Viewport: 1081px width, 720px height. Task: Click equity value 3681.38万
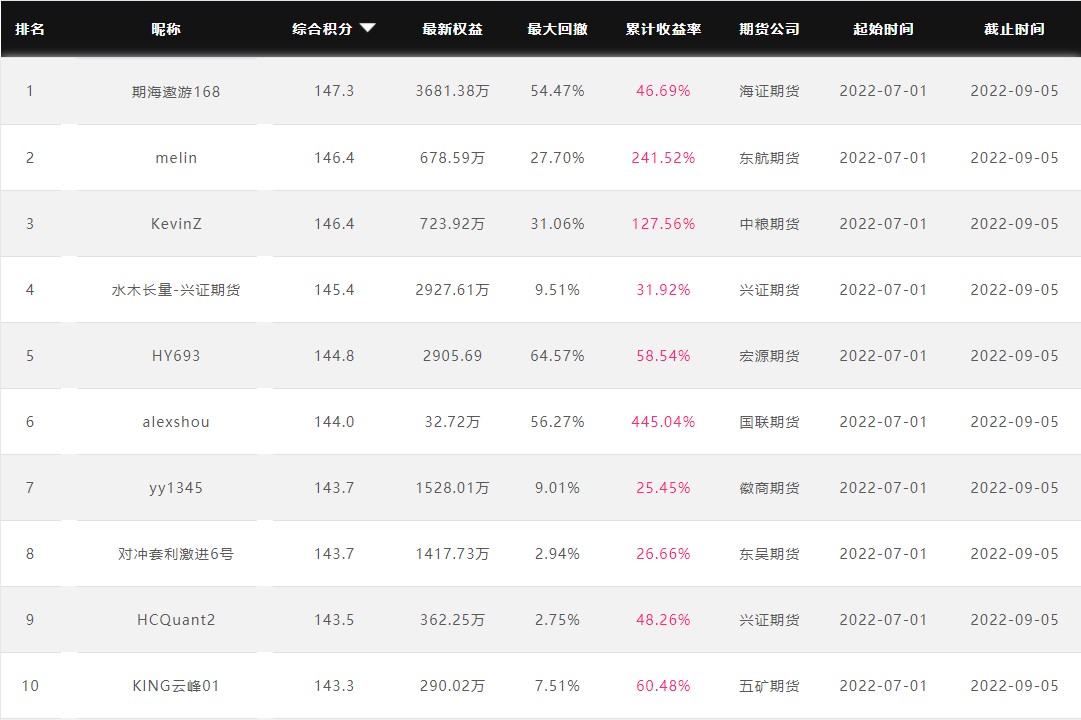click(x=452, y=91)
